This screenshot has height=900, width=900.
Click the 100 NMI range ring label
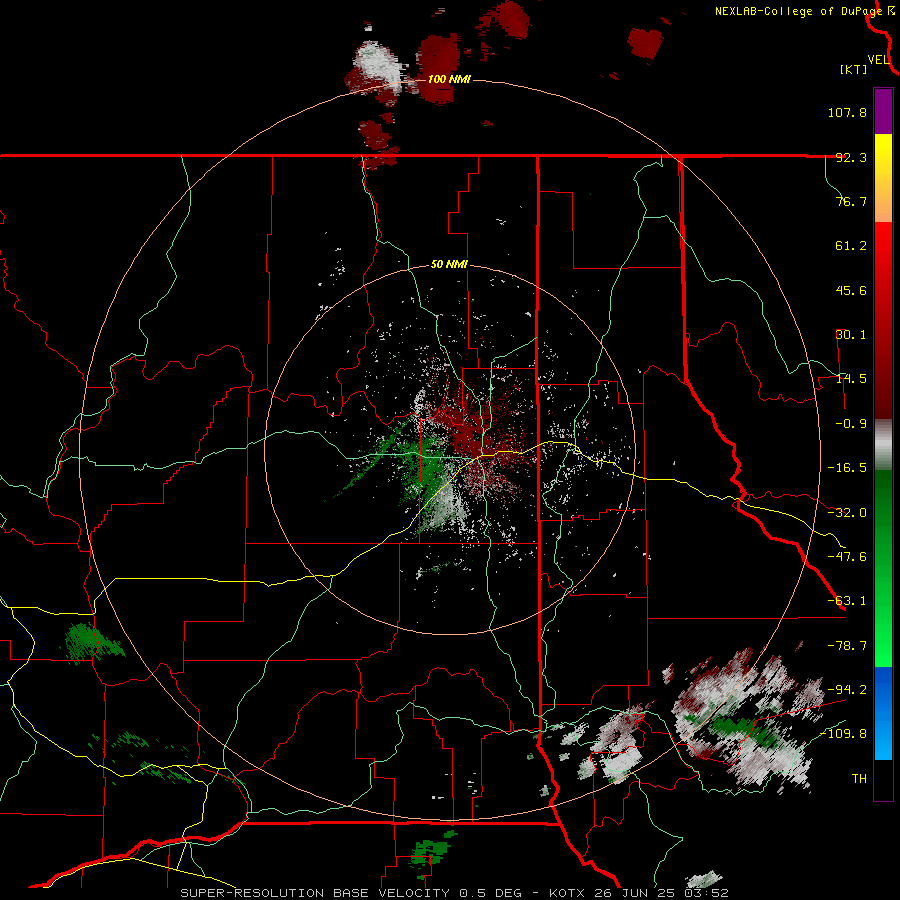(449, 79)
